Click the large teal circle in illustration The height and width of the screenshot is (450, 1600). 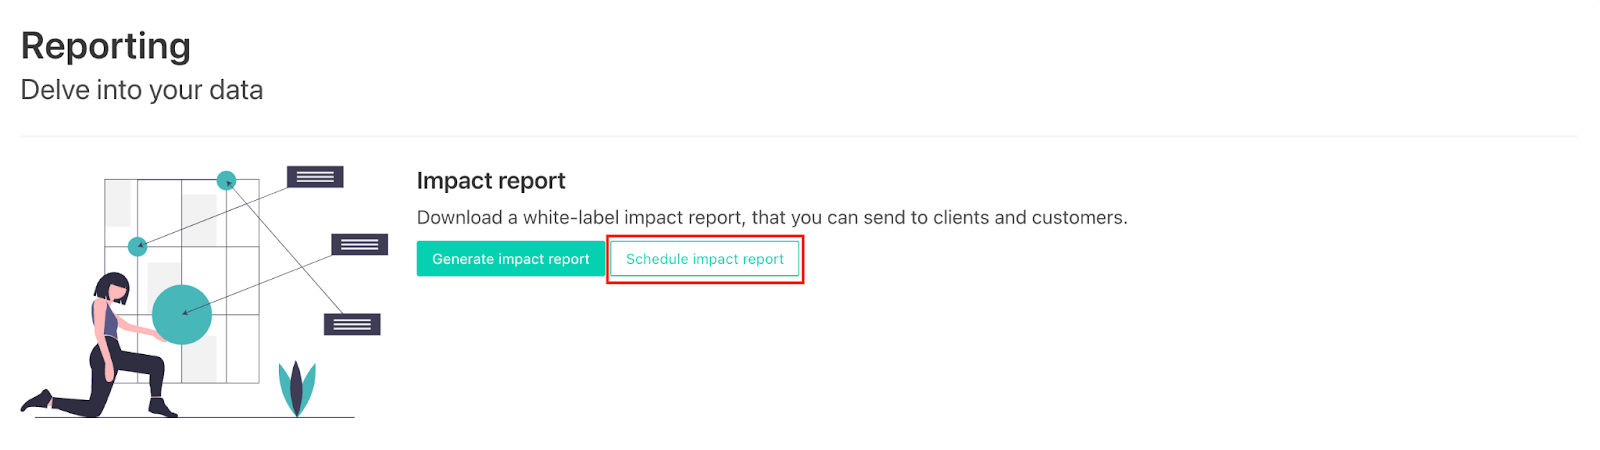point(182,314)
